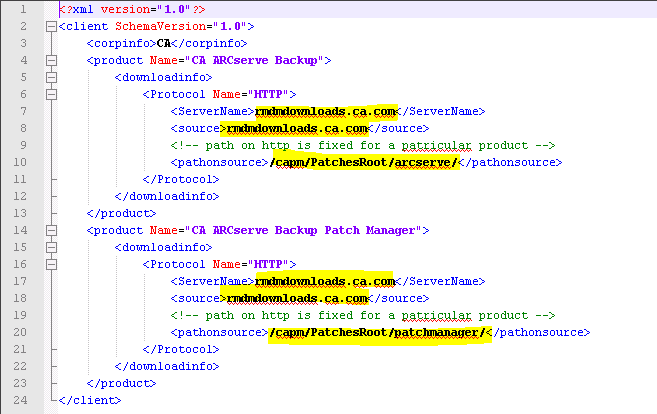Collapse the downloadinfo fold on line 15

(x=51, y=248)
